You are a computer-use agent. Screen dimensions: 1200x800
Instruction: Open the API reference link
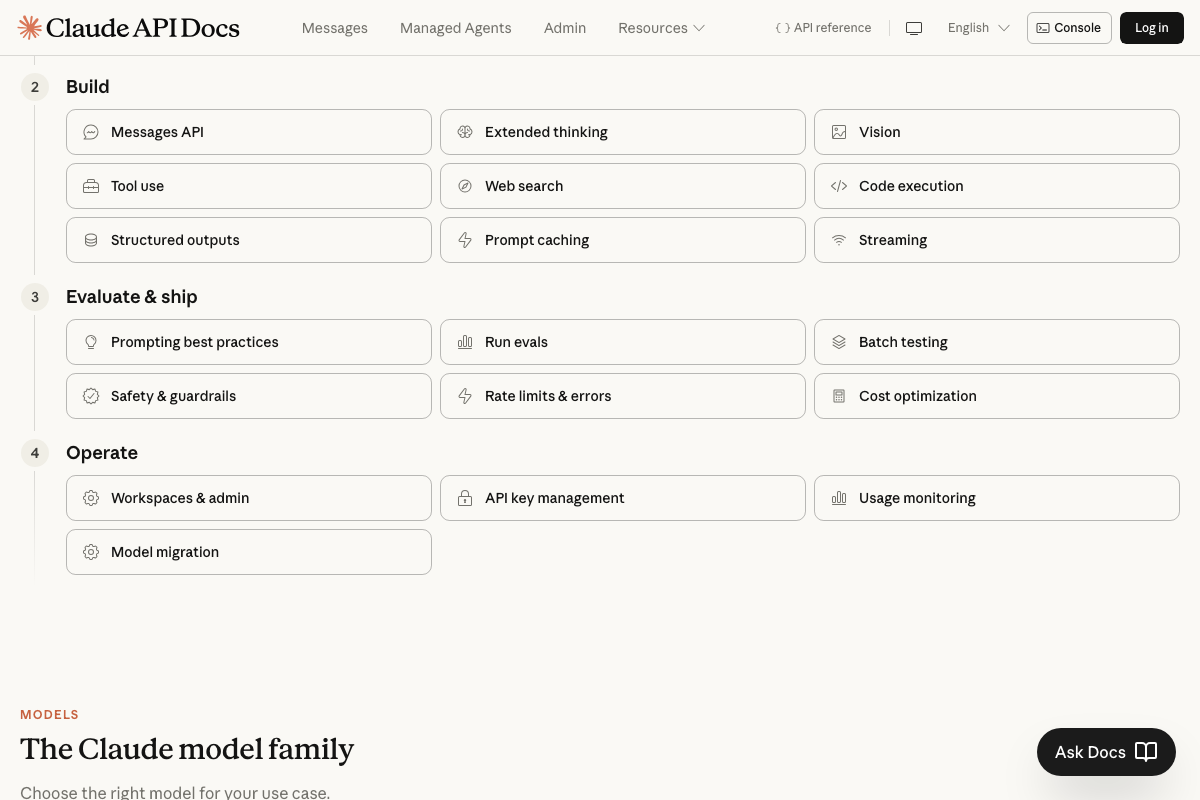(x=823, y=28)
